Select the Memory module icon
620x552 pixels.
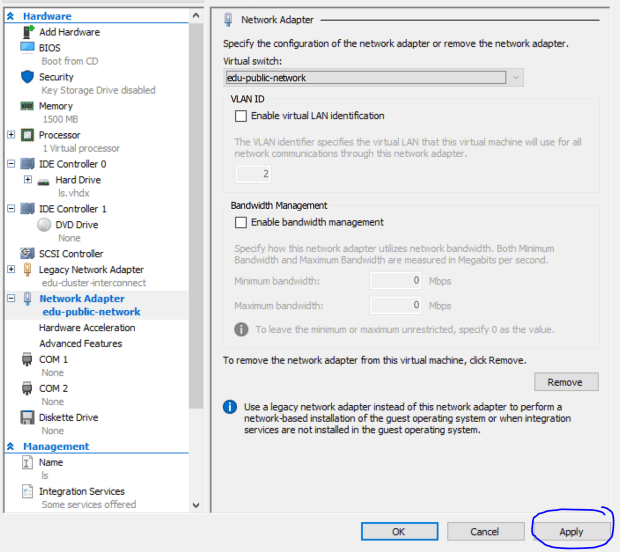[27, 106]
